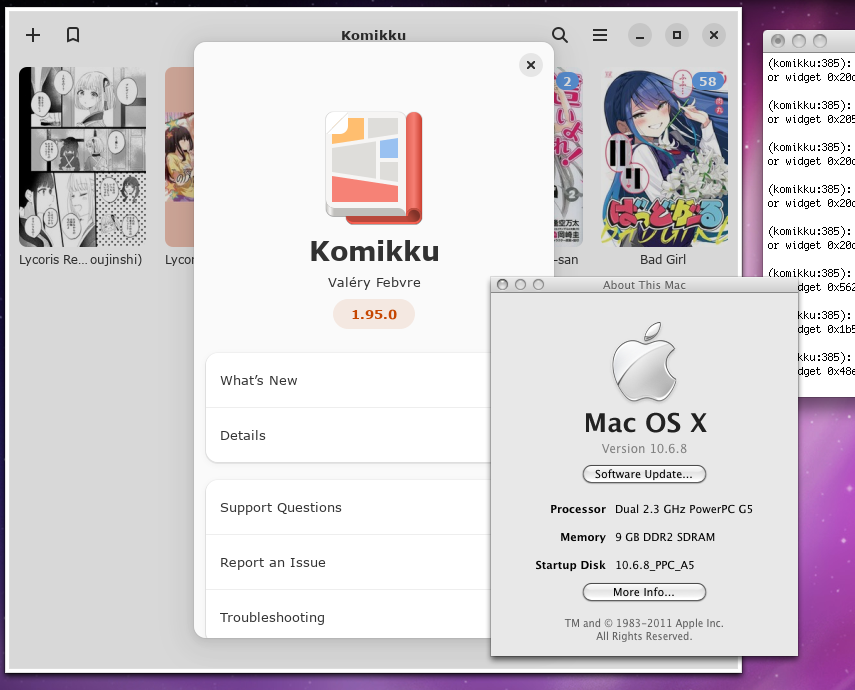The image size is (855, 690).
Task: Click the Lycoris Re... oujinshi) title label
Action: click(x=81, y=260)
